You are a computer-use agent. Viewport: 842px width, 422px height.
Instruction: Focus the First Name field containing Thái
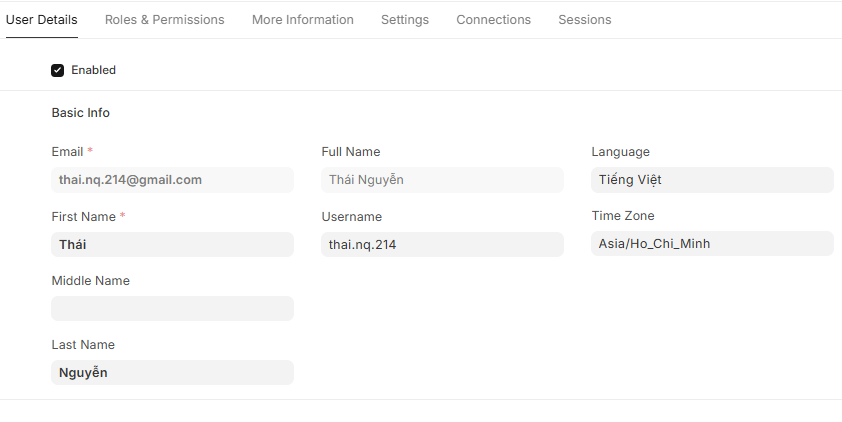172,244
